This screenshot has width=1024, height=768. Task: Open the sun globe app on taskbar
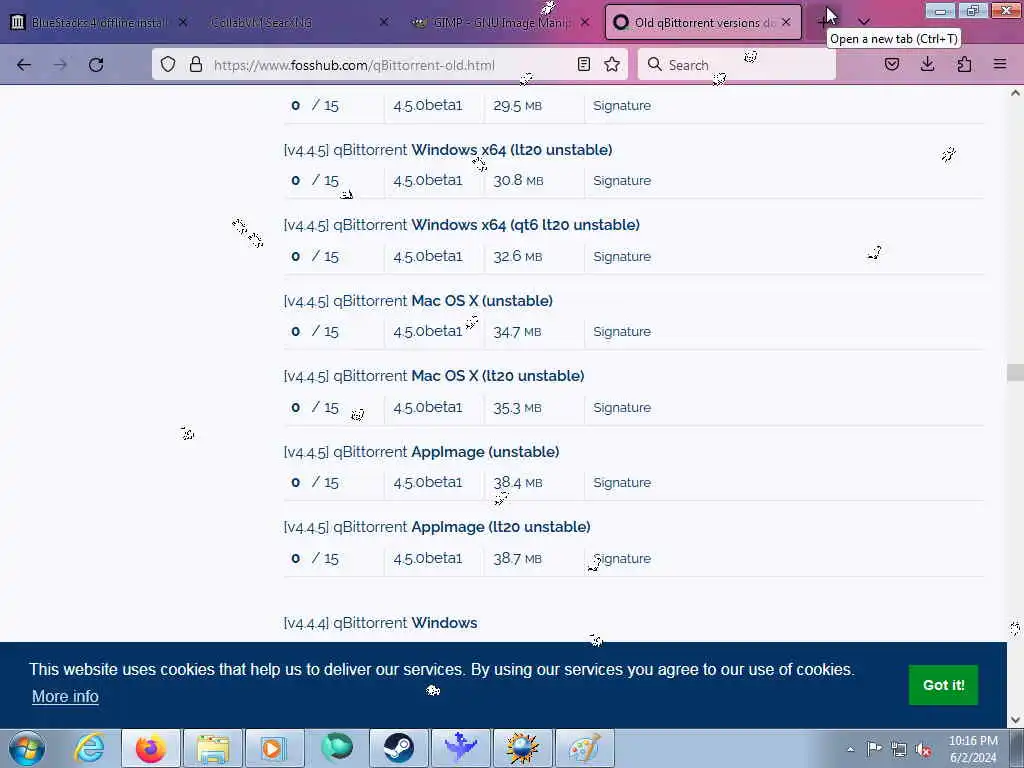(522, 748)
